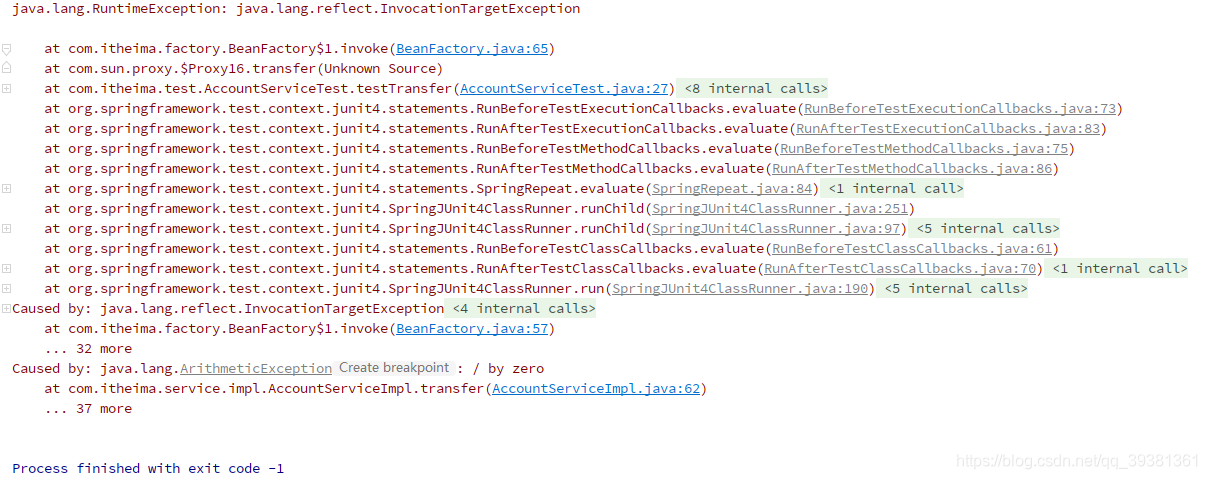This screenshot has height=479, width=1207.
Task: Collapse fold marker beside BeanFactory$1.invoke line 65
Action: pyautogui.click(x=7, y=48)
